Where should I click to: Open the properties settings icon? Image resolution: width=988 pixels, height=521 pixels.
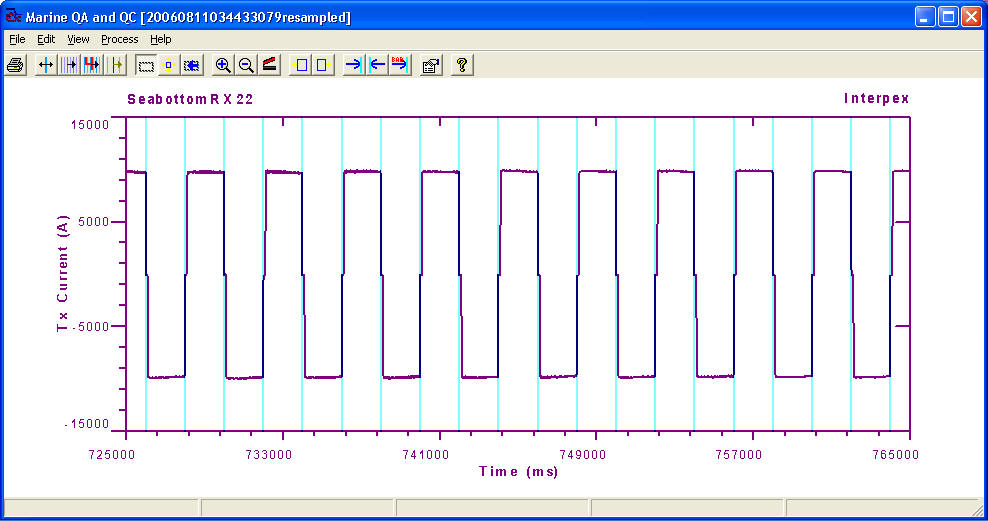point(431,65)
